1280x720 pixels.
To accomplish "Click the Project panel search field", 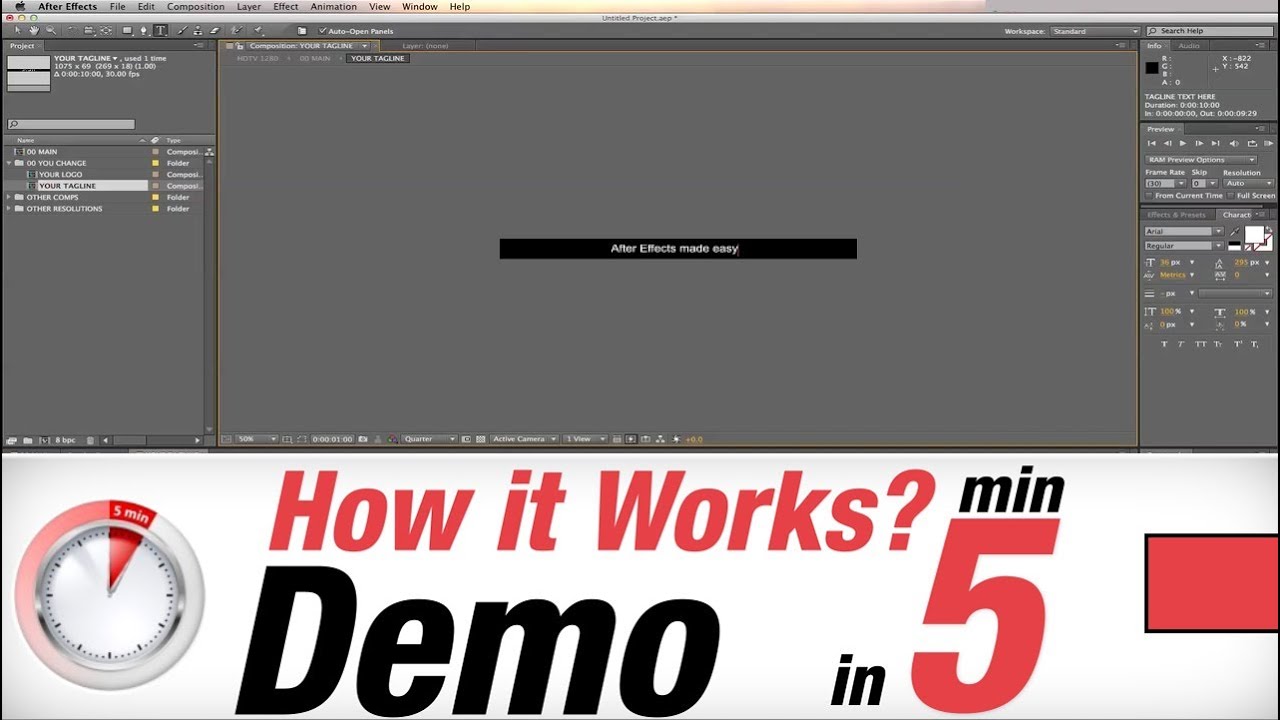I will coord(71,125).
